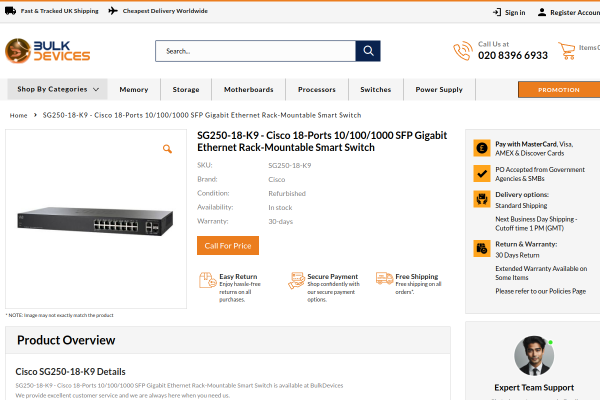Click the expert support avatar photo
The image size is (600, 400).
[534, 356]
